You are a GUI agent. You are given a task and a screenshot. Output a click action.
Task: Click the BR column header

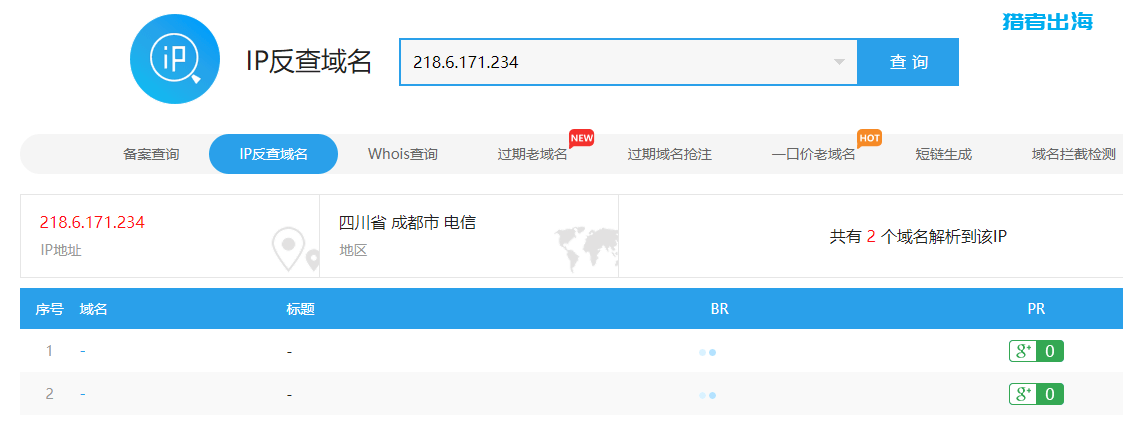coord(720,309)
